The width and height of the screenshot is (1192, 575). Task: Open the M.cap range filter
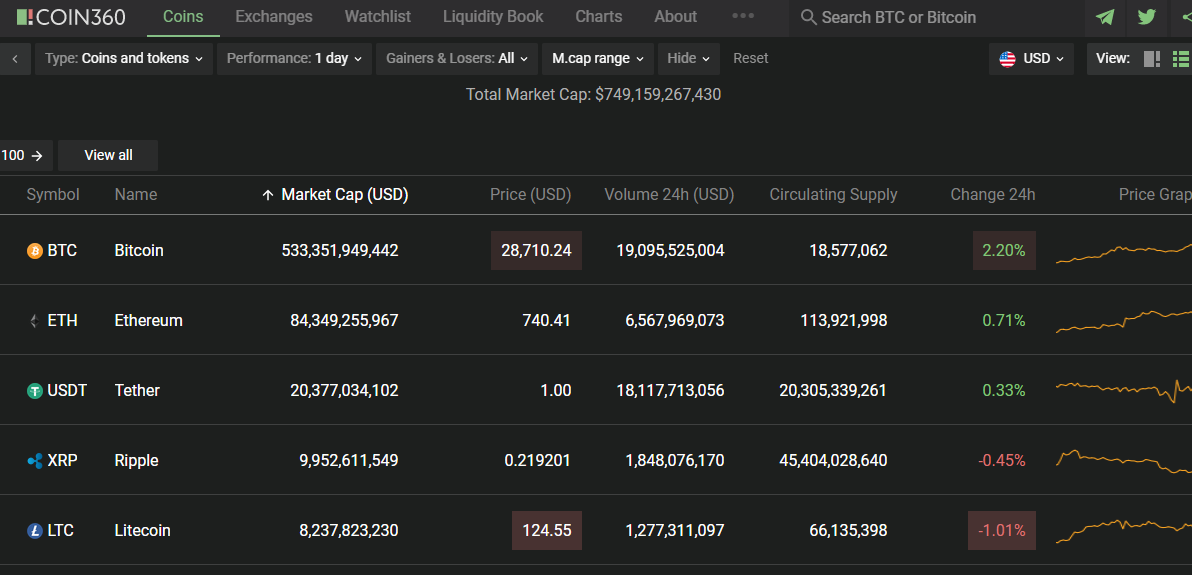(x=598, y=59)
